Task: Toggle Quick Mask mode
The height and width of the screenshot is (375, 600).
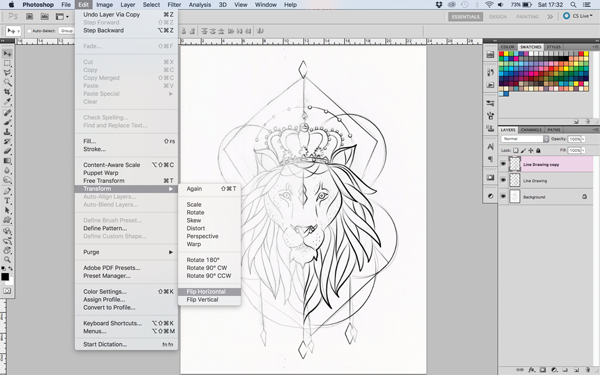Action: point(7,291)
